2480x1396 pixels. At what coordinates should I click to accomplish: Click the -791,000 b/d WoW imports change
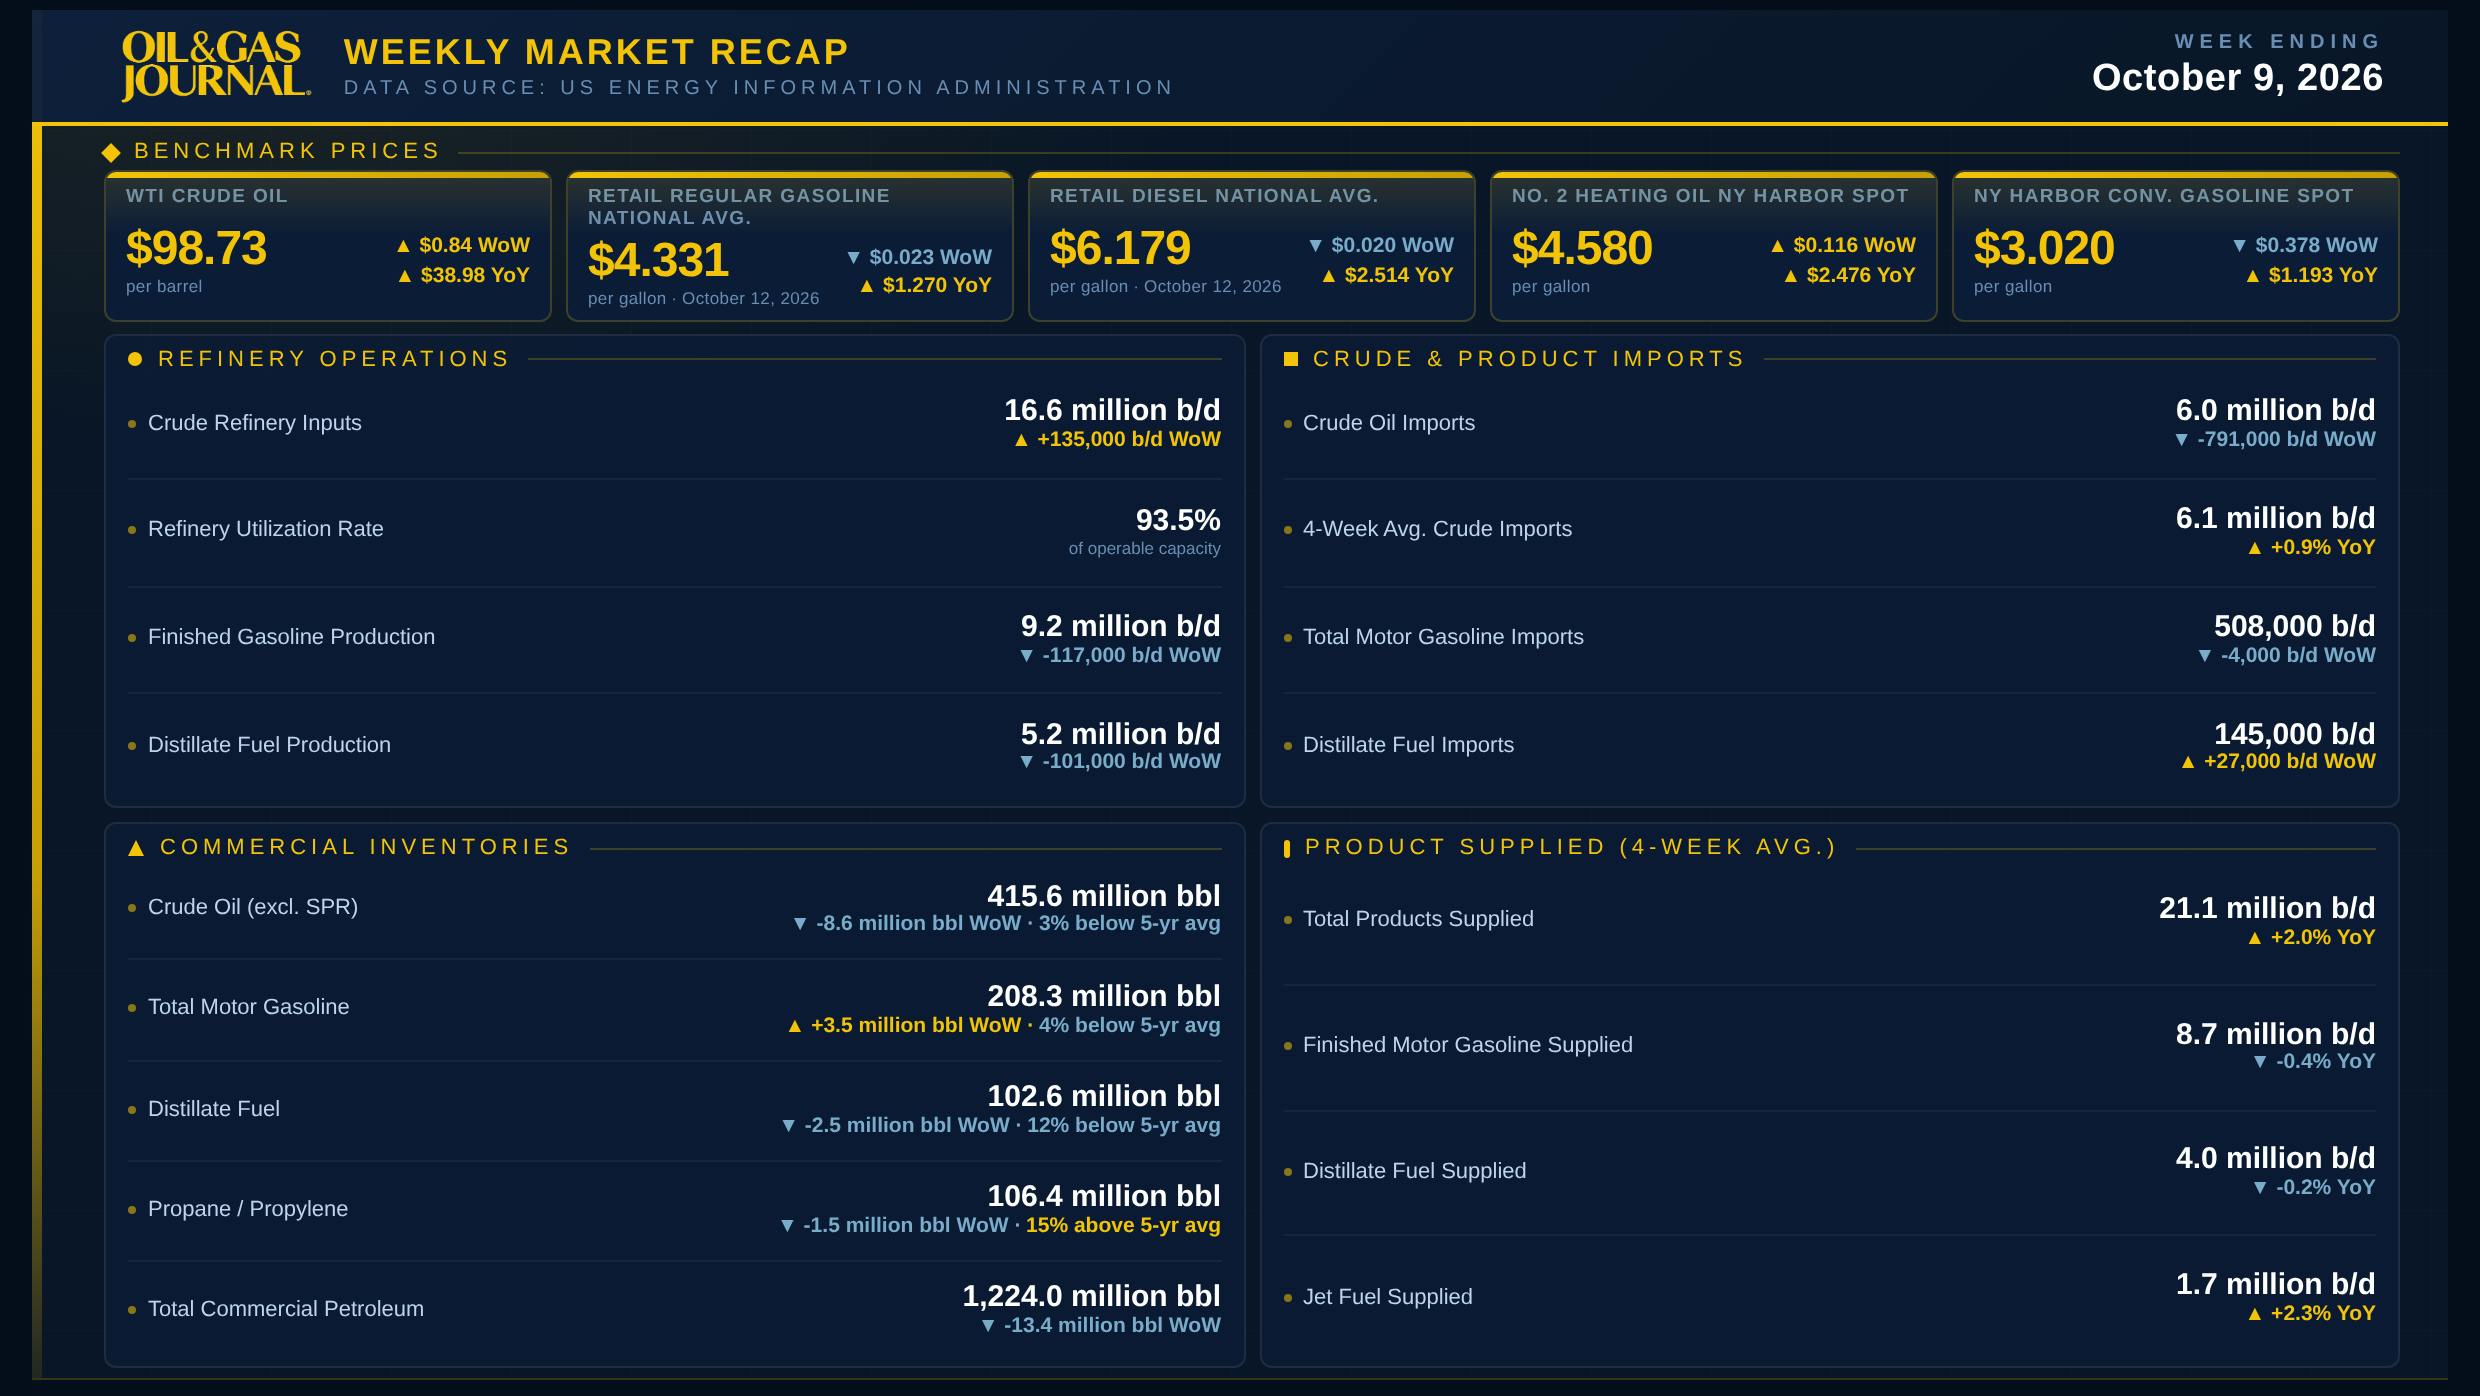[x=2275, y=439]
